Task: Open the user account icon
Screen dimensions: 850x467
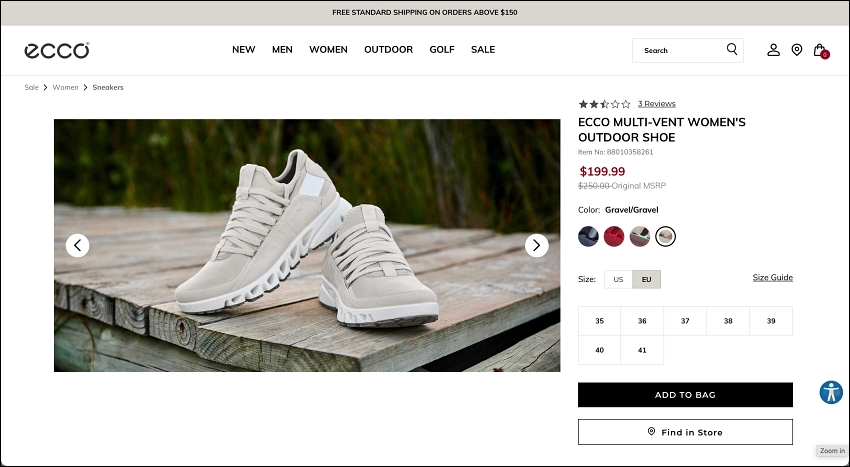Action: point(773,50)
